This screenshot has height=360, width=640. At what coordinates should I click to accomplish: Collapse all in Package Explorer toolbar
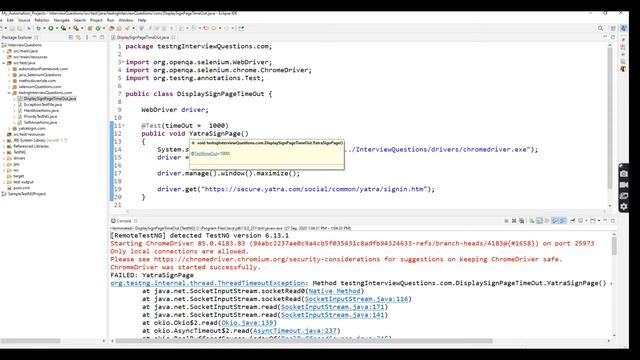[x=71, y=37]
